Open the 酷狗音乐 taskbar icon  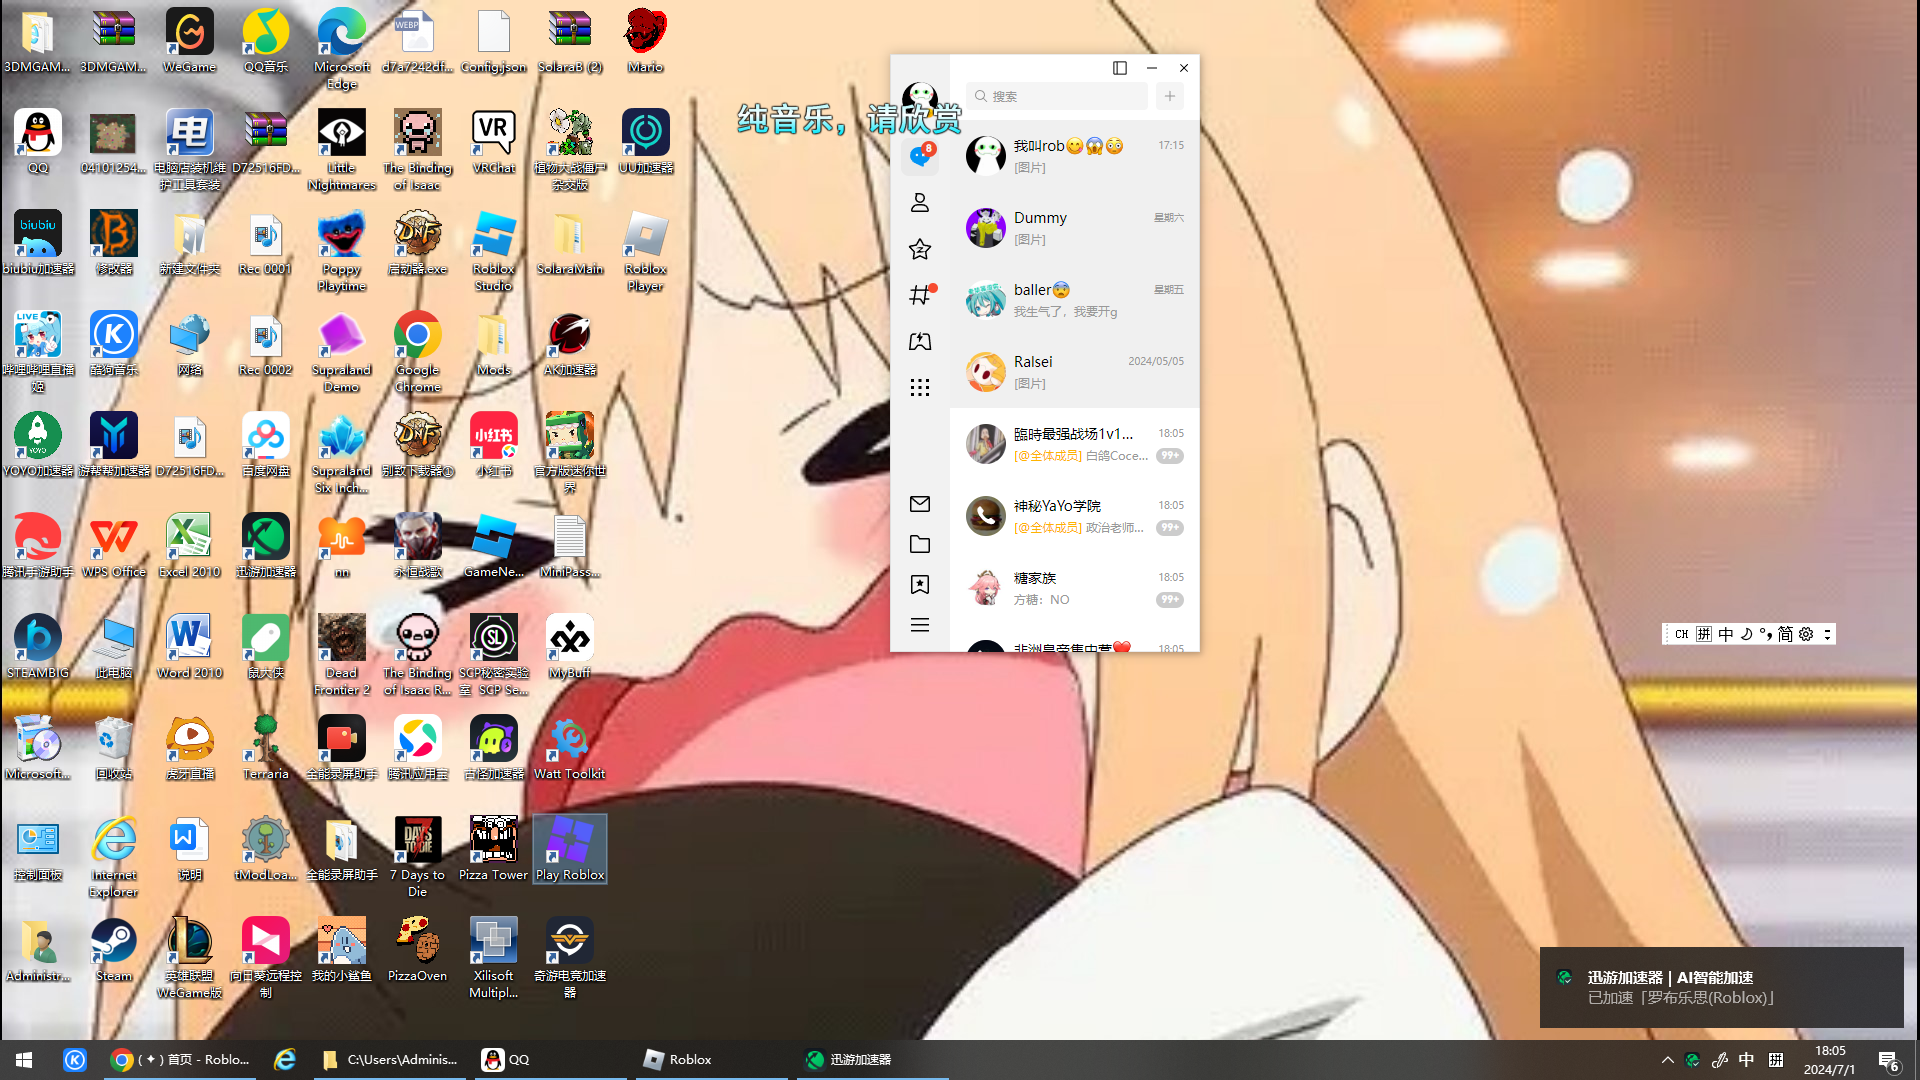click(75, 1060)
